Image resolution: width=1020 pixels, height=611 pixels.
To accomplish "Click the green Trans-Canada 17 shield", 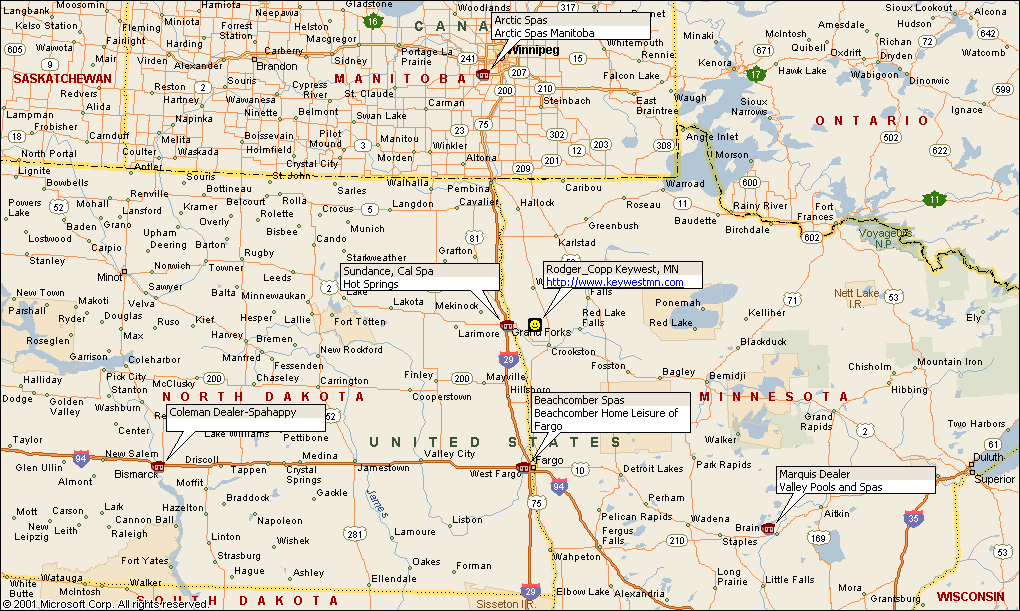I will (x=755, y=74).
